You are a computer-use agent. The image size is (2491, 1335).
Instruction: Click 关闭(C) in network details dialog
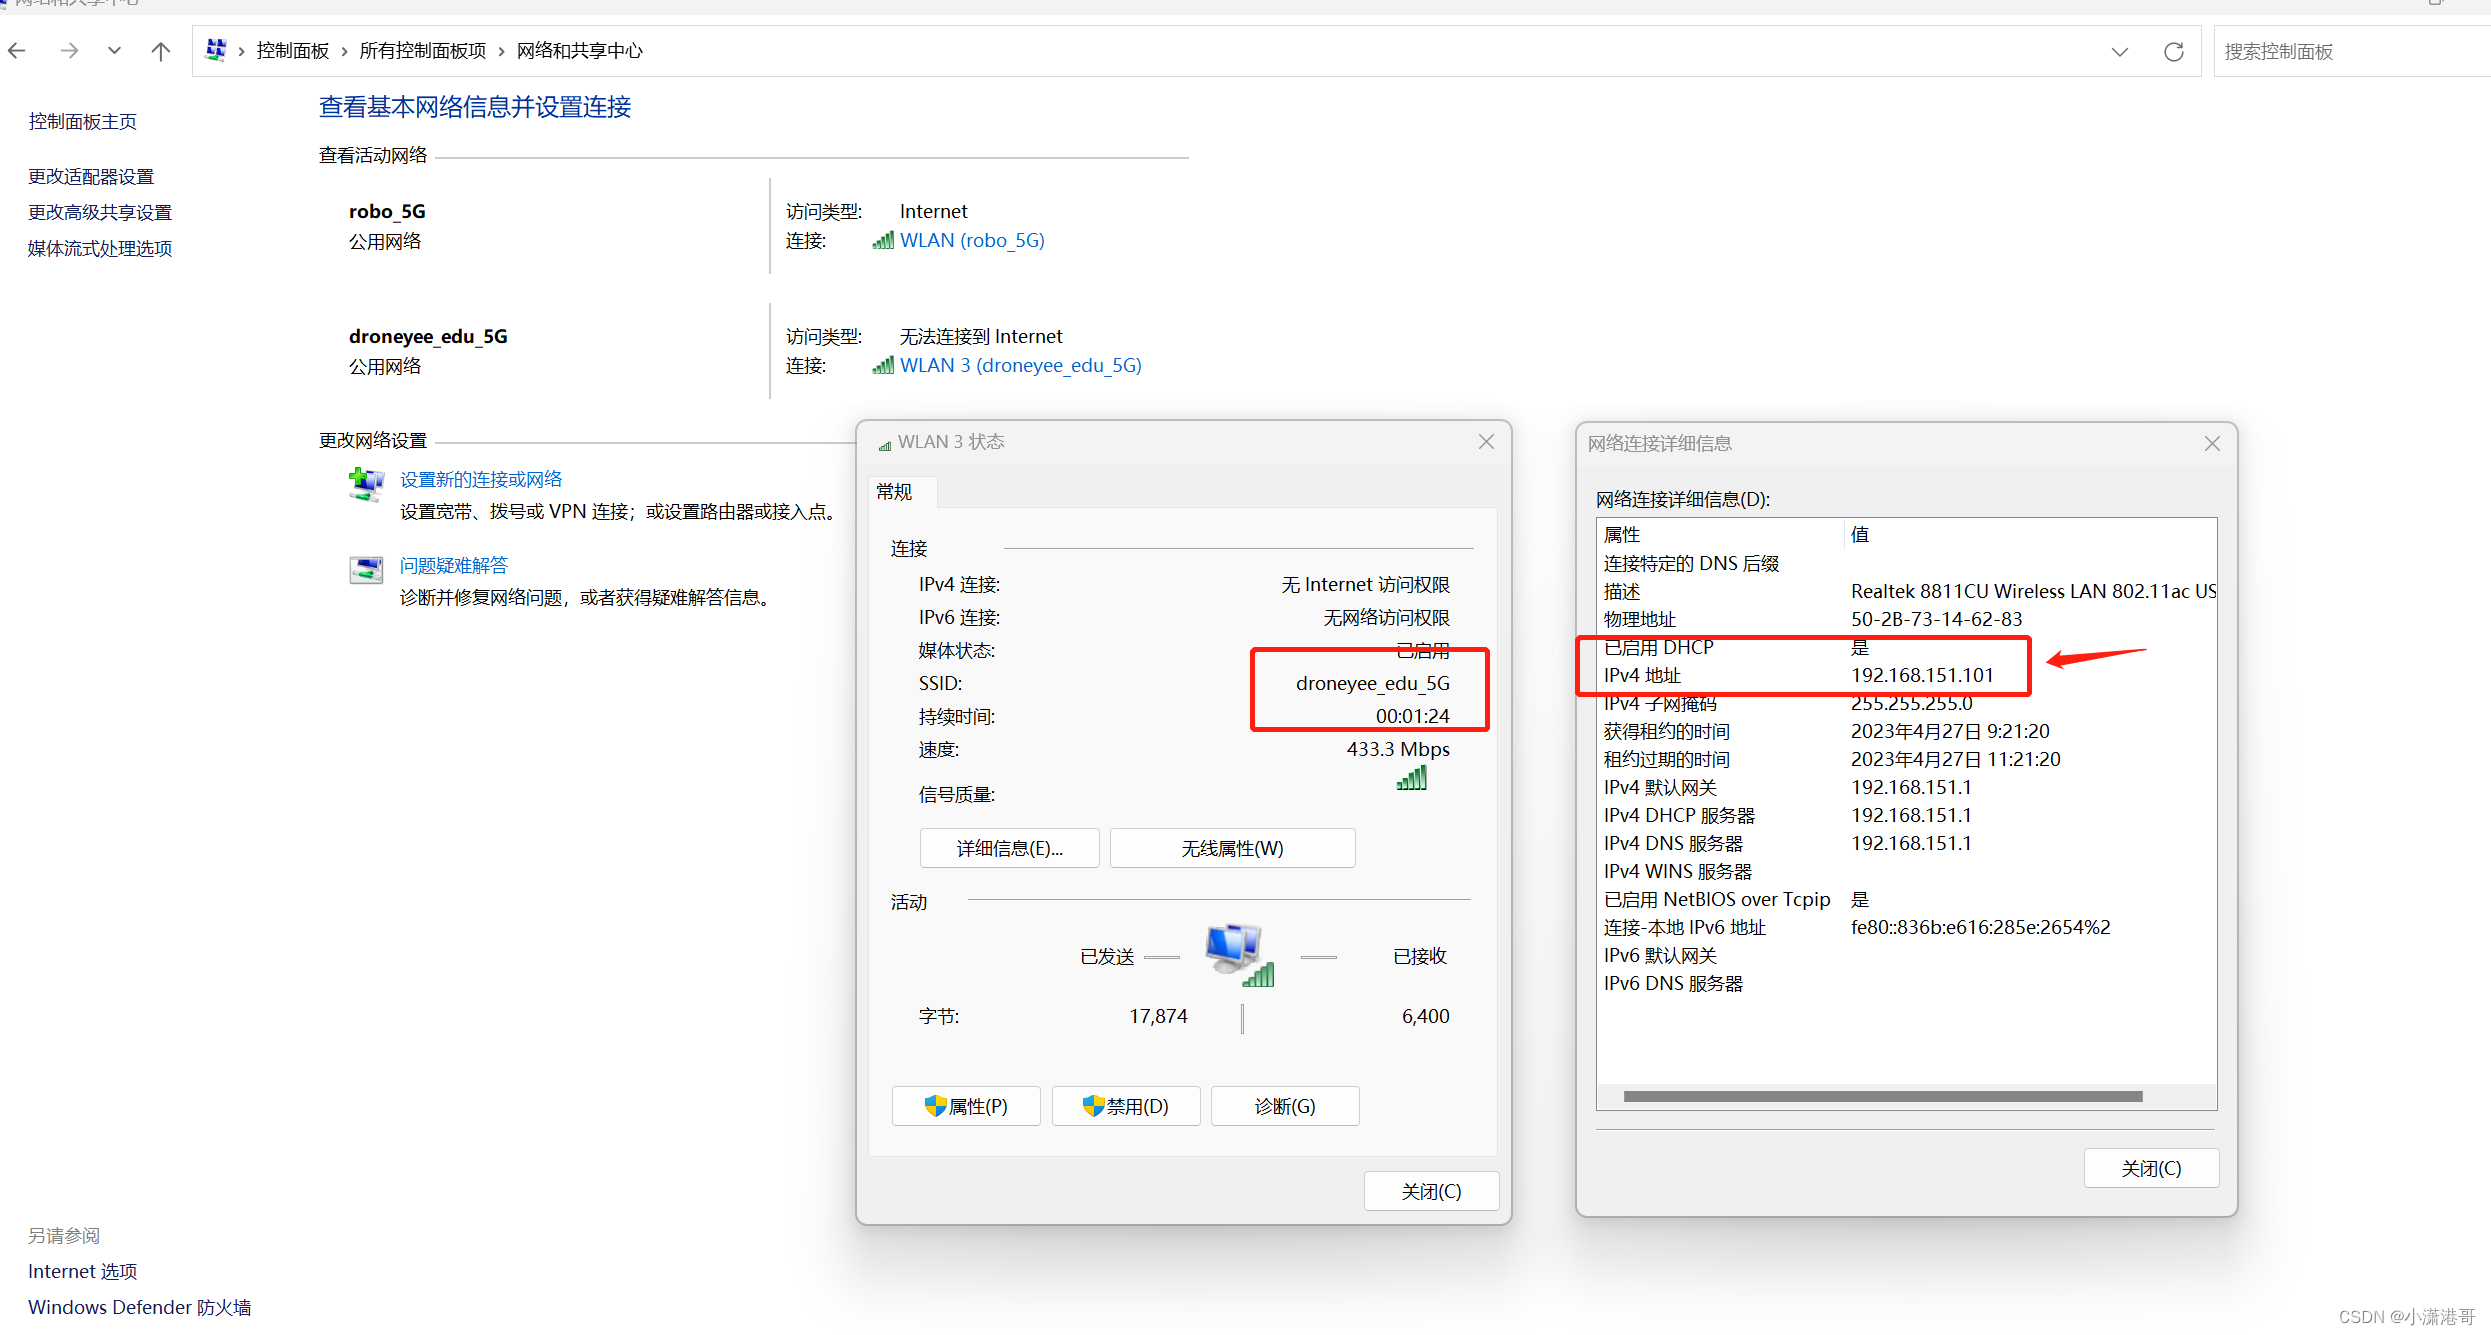pyautogui.click(x=2151, y=1168)
